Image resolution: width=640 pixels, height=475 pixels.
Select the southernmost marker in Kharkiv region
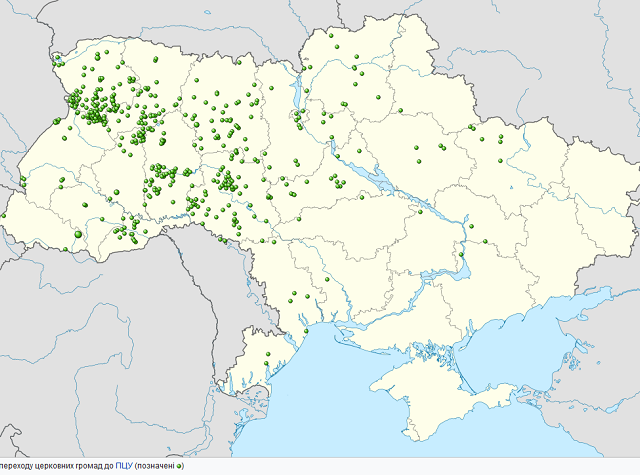(500, 161)
